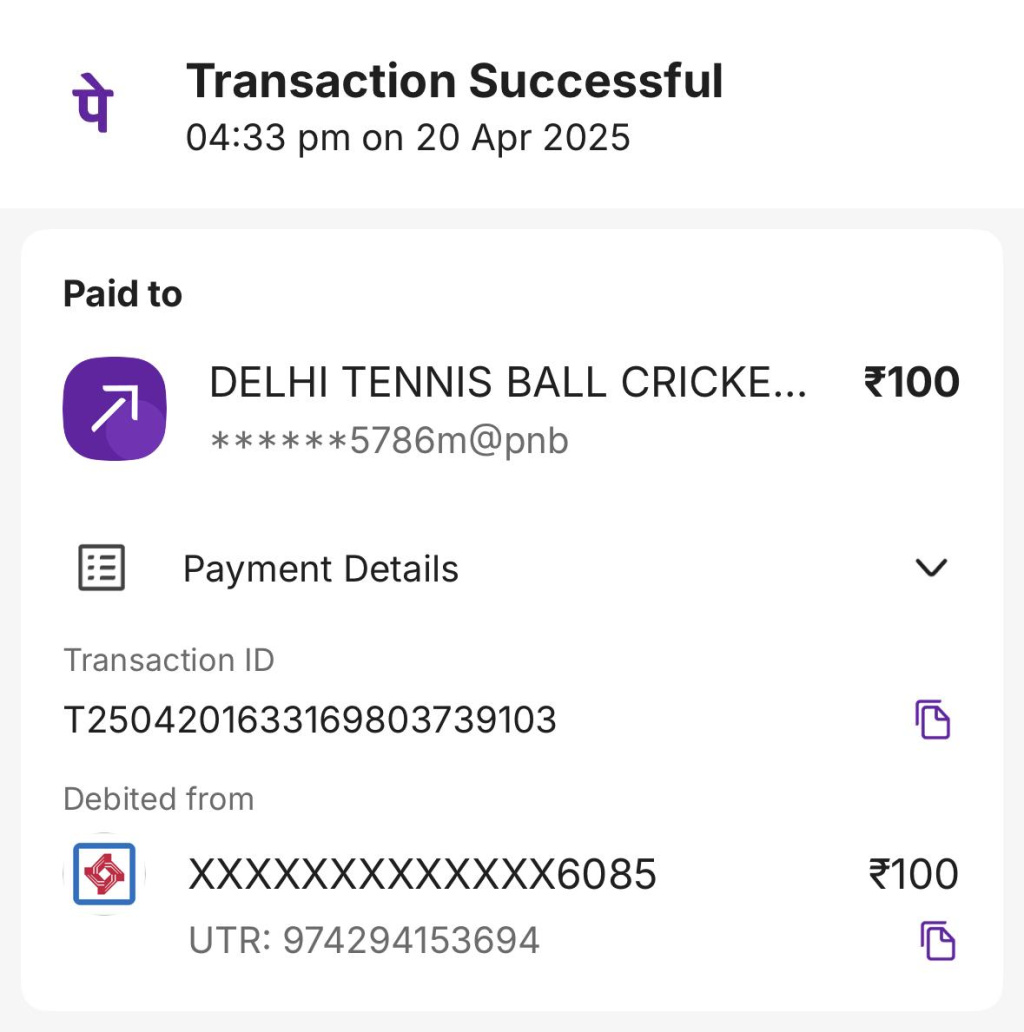Tap the PhonePe logo in the header
Screen dimensions: 1024x1032
92,105
